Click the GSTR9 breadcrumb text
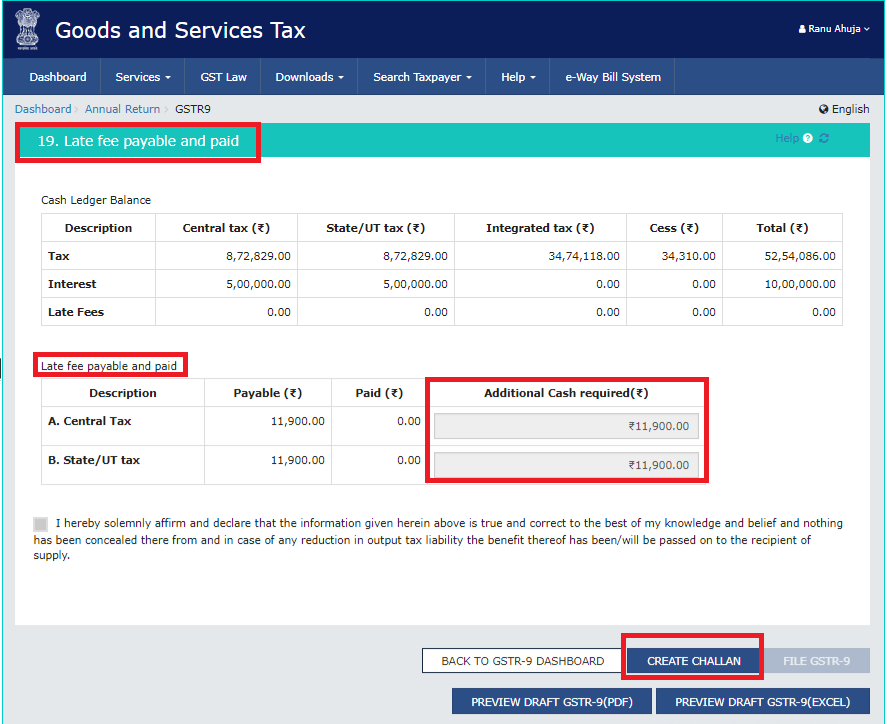This screenshot has height=724, width=889. click(193, 109)
